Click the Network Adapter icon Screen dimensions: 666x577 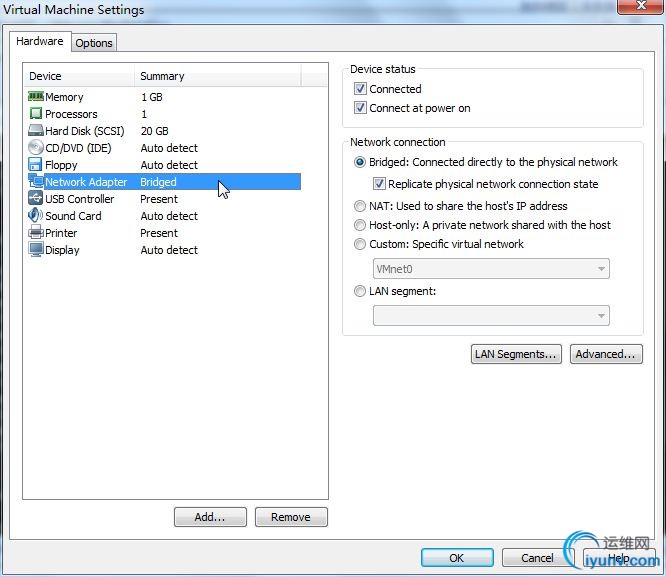tap(36, 181)
